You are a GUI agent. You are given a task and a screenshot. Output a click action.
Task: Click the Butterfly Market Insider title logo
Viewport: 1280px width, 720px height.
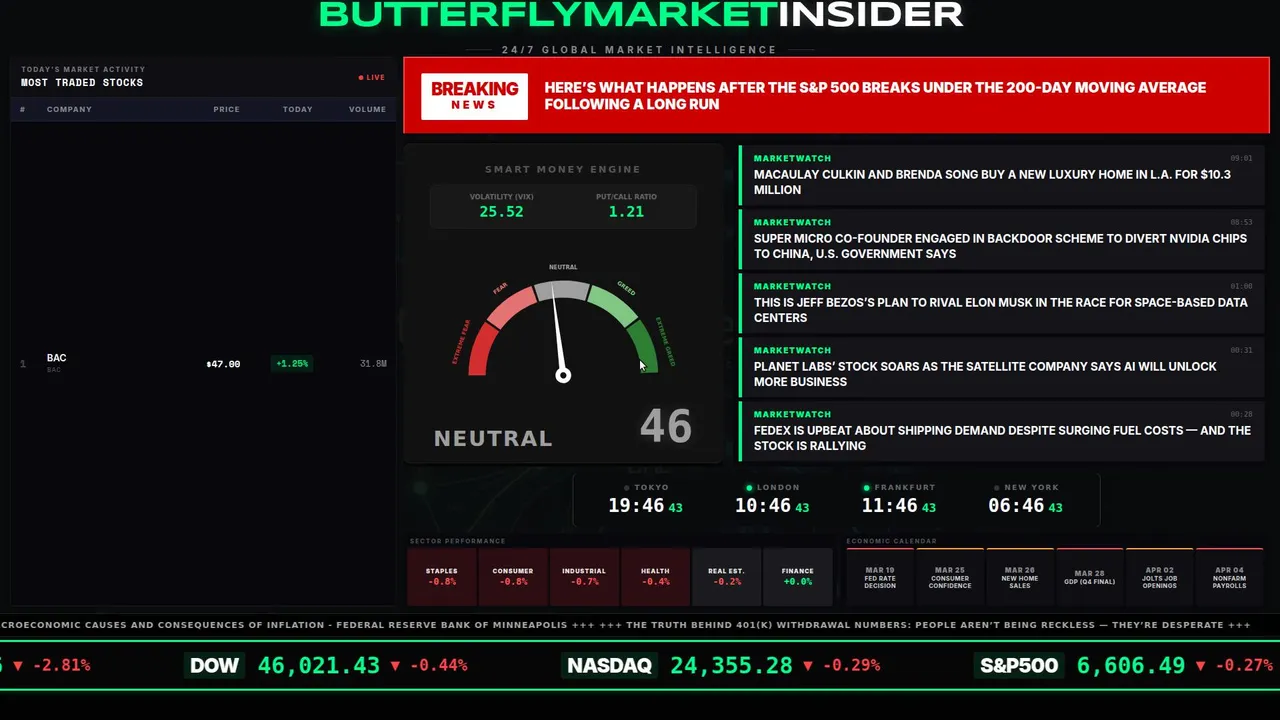tap(640, 14)
